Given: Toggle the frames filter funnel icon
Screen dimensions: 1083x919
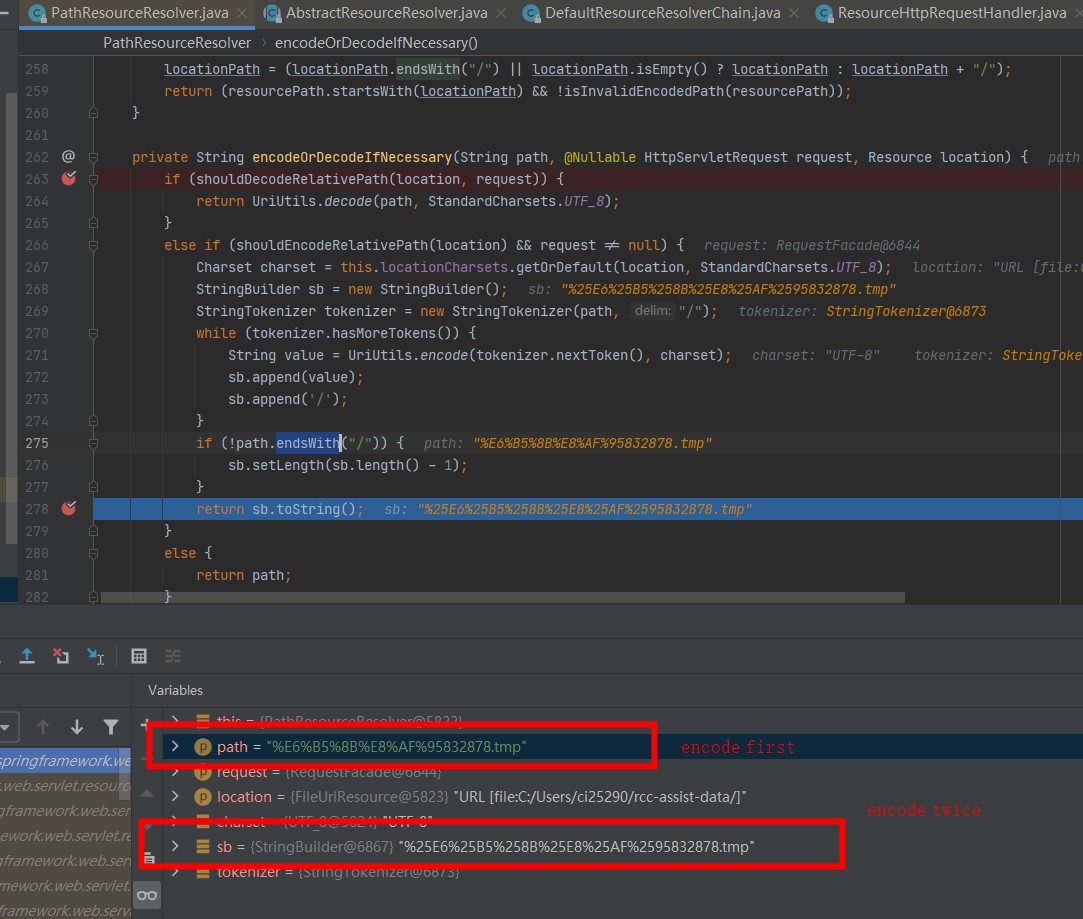Looking at the screenshot, I should click(111, 727).
